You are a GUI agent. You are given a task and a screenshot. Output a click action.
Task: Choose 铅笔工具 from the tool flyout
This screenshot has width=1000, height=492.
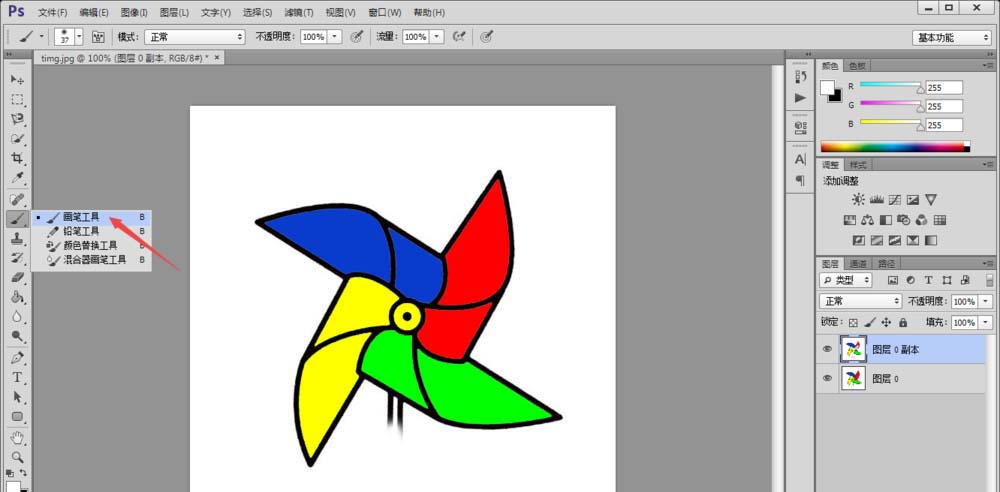click(x=81, y=231)
